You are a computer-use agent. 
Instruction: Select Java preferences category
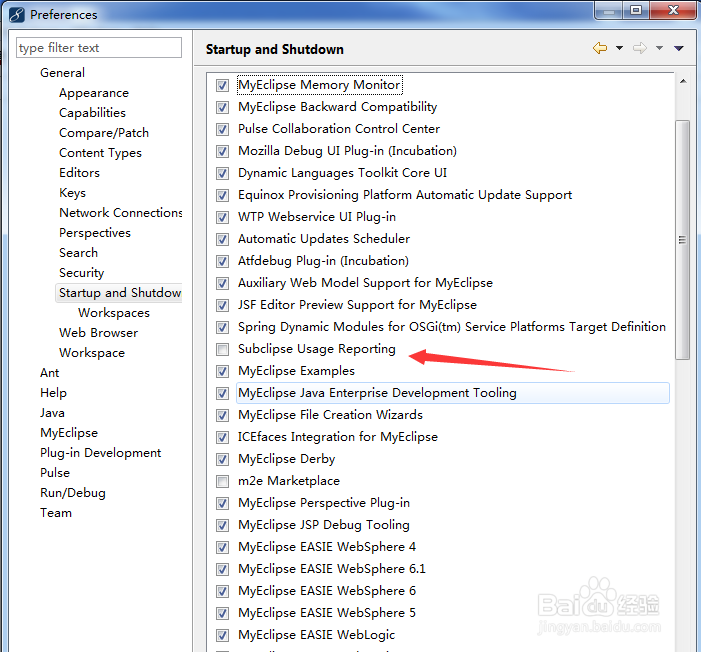coord(52,413)
